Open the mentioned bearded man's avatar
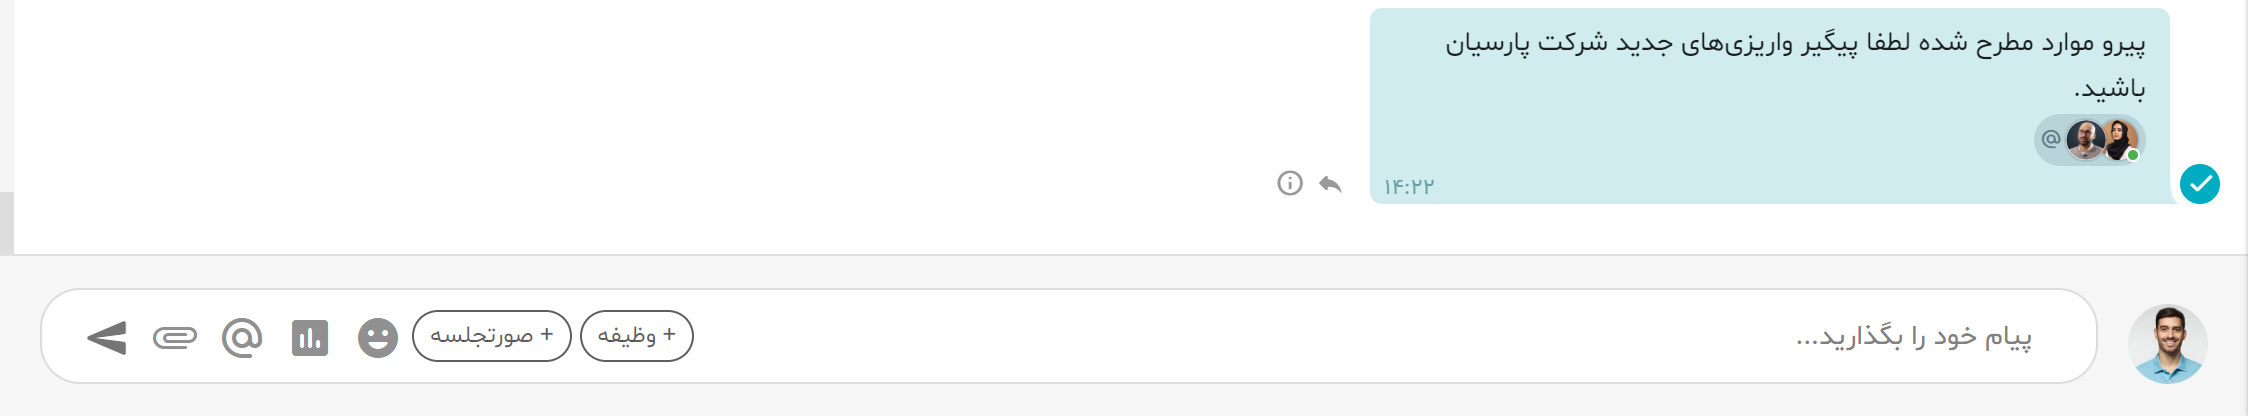The image size is (2248, 416). point(2086,140)
